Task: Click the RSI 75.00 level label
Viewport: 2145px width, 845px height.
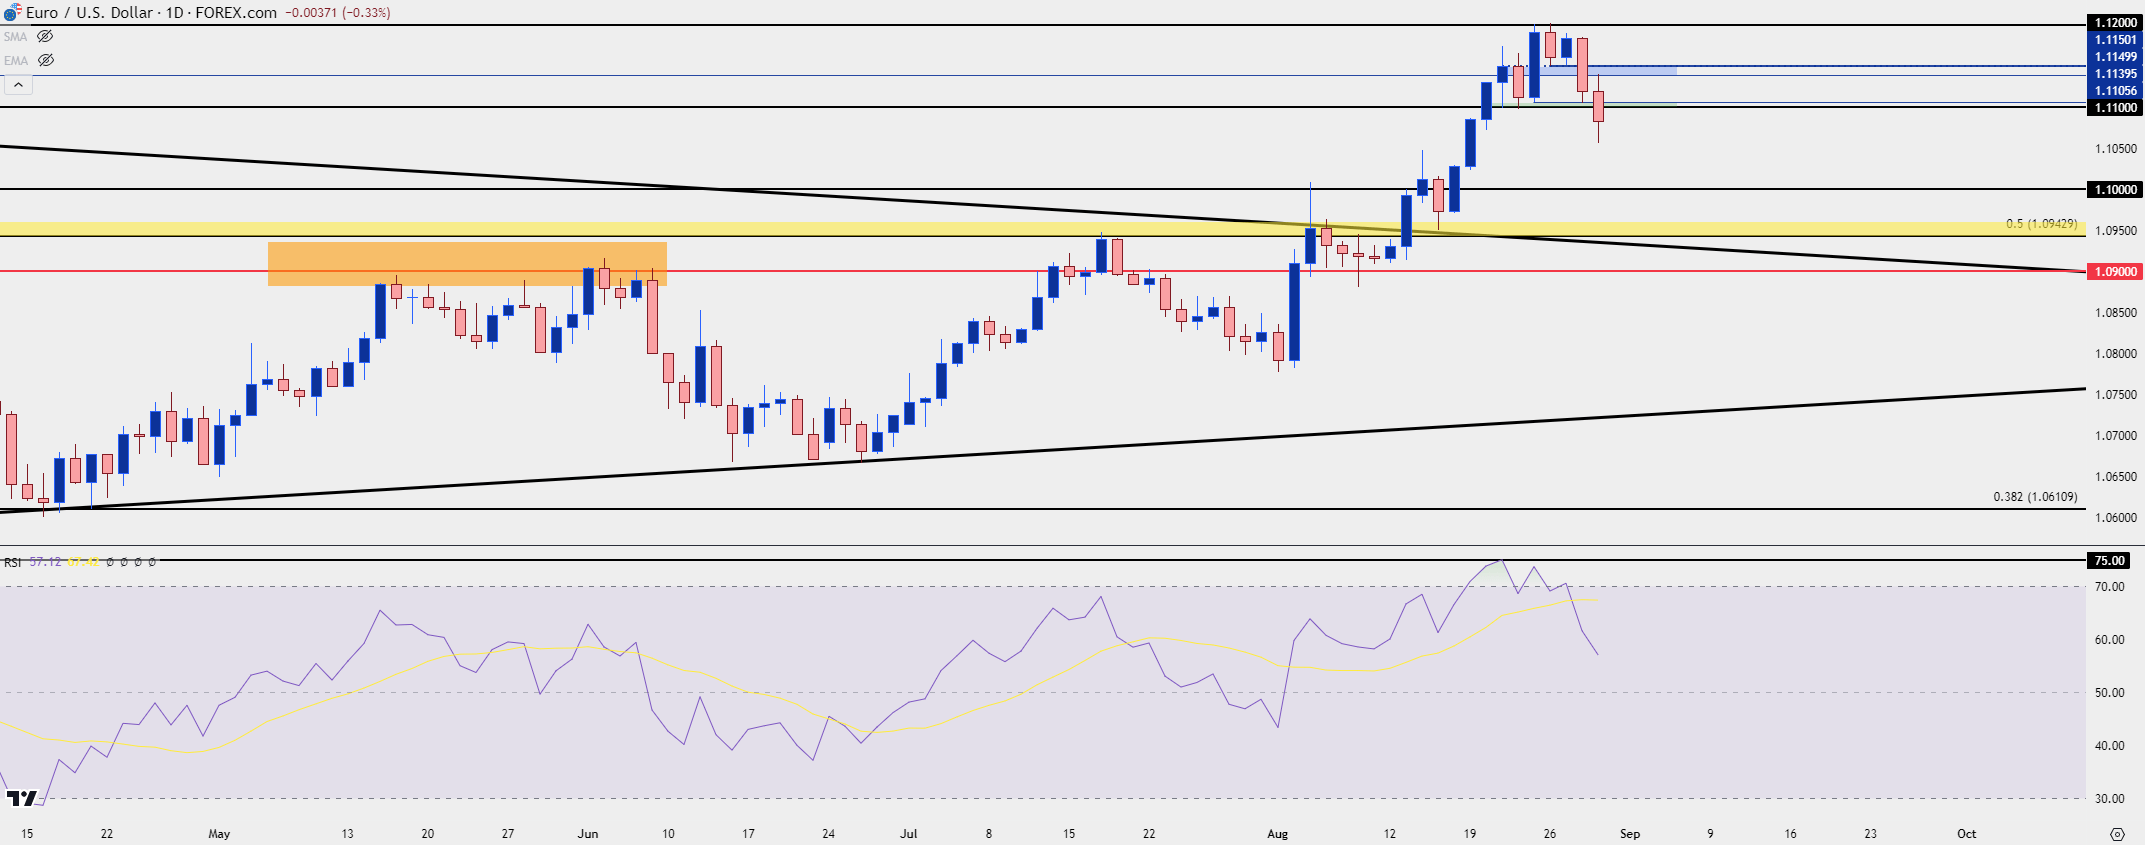Action: tap(2110, 561)
